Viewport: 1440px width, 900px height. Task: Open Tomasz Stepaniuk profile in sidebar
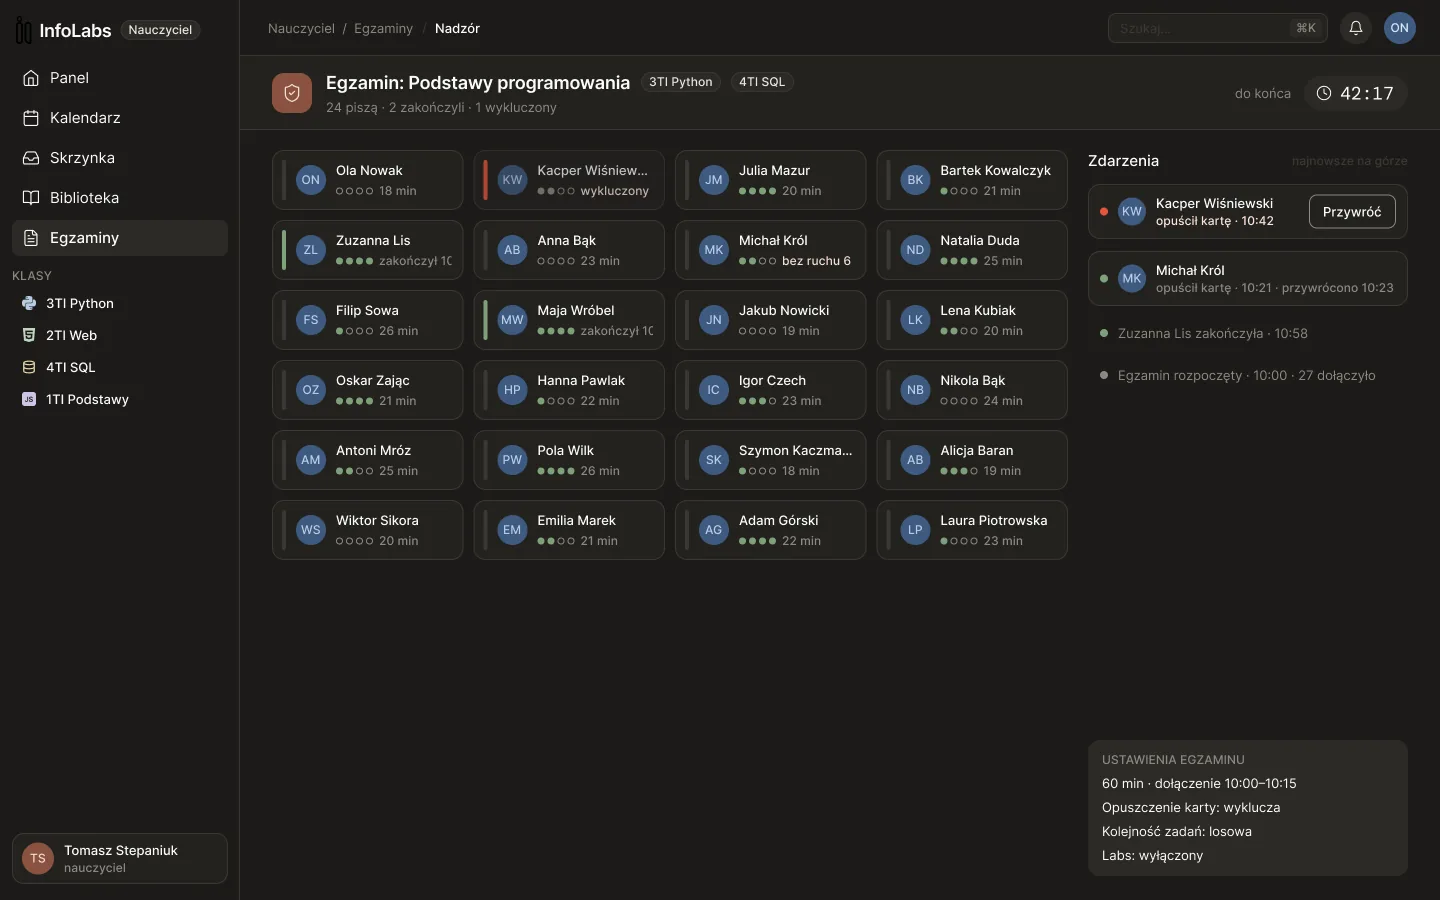(120, 858)
